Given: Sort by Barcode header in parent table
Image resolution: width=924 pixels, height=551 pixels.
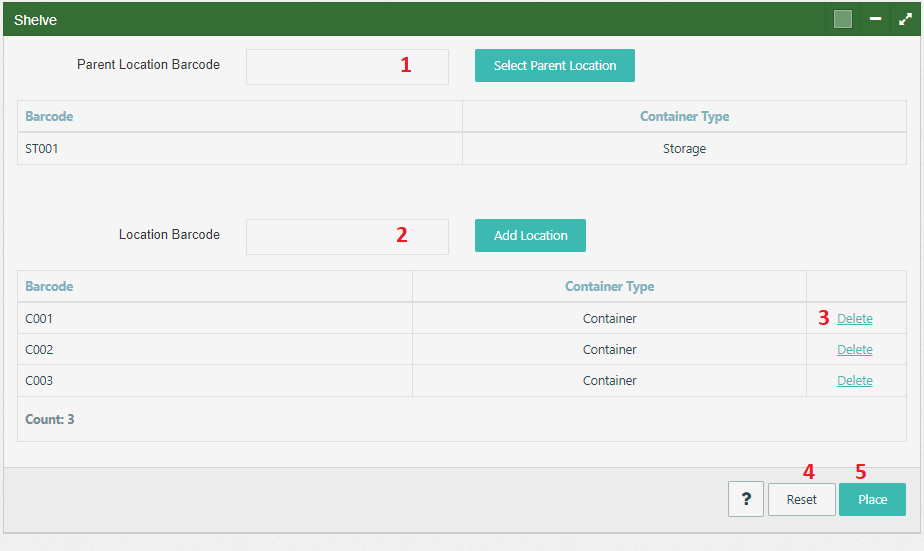Looking at the screenshot, I should (x=49, y=117).
